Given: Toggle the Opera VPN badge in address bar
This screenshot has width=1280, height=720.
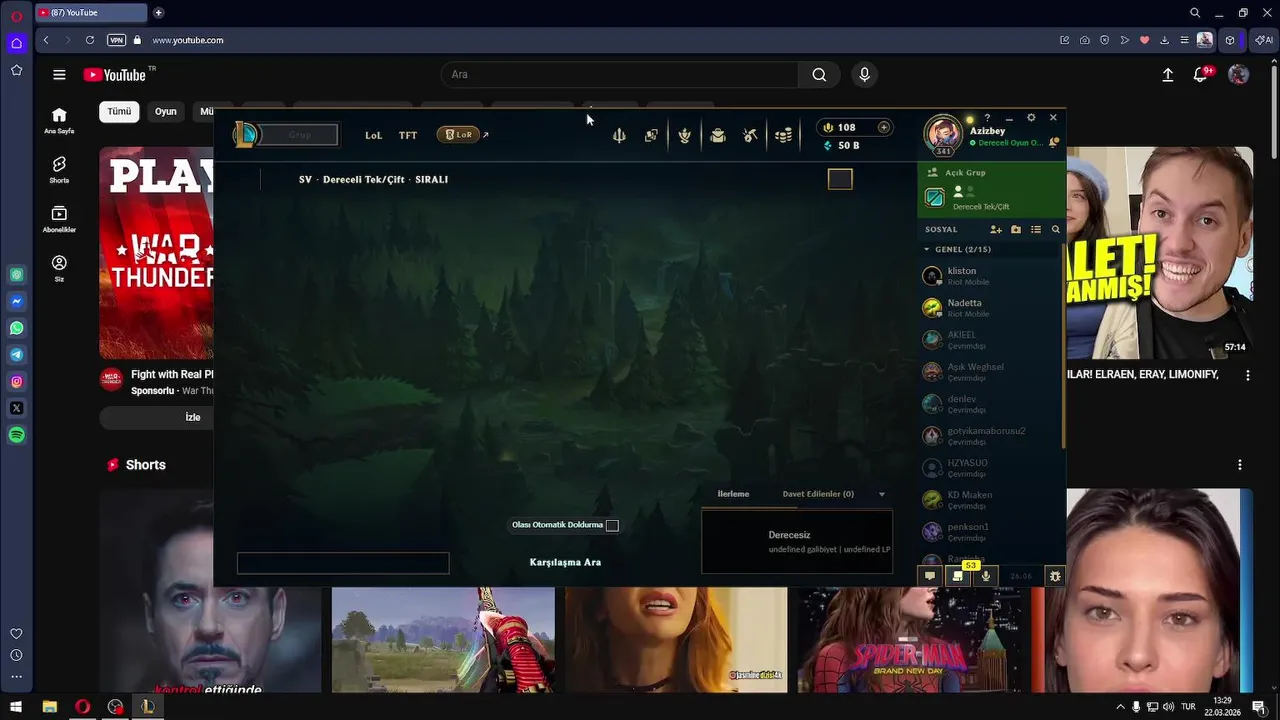Looking at the screenshot, I should 116,40.
